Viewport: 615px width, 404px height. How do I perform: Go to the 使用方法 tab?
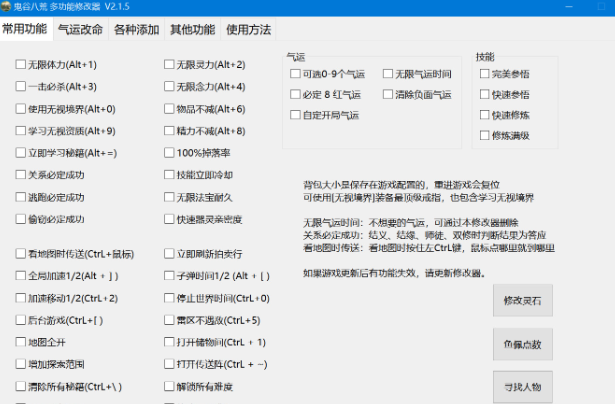point(249,29)
